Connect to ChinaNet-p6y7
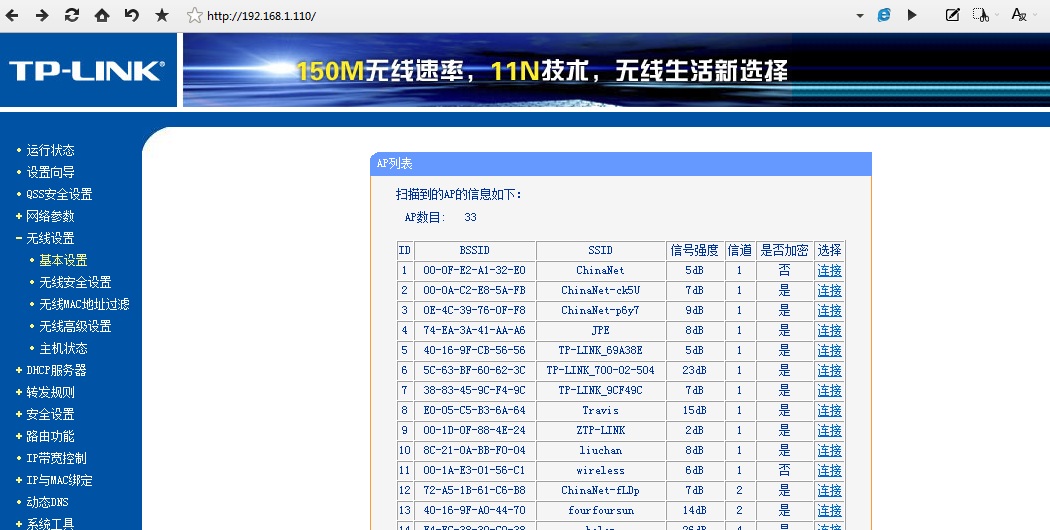Screen dimensions: 1050x530 pyautogui.click(x=829, y=311)
